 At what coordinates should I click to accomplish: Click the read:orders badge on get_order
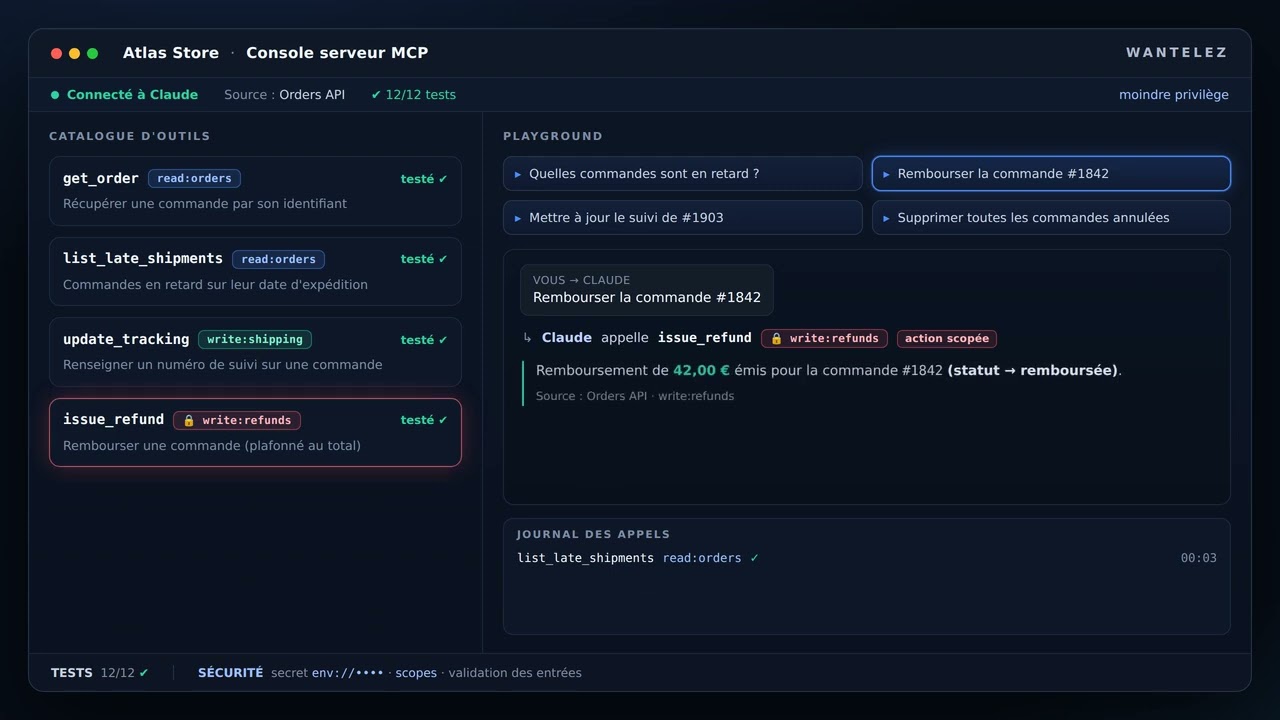click(x=194, y=178)
